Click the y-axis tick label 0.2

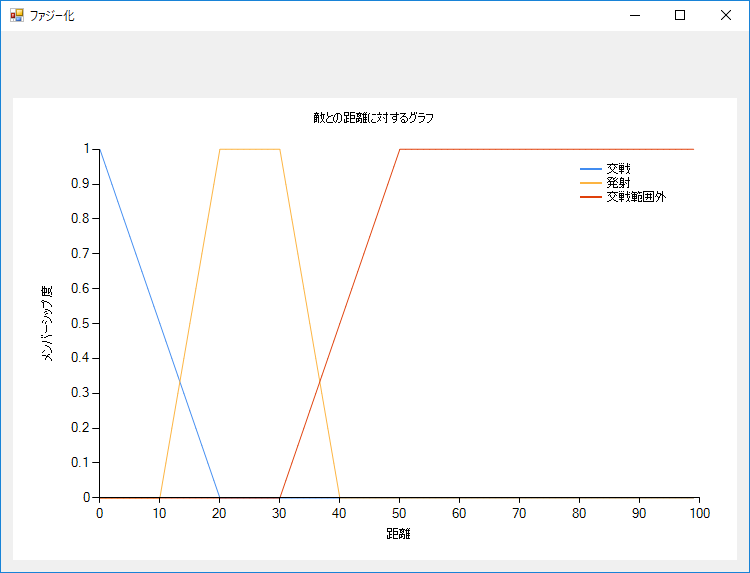(80, 428)
